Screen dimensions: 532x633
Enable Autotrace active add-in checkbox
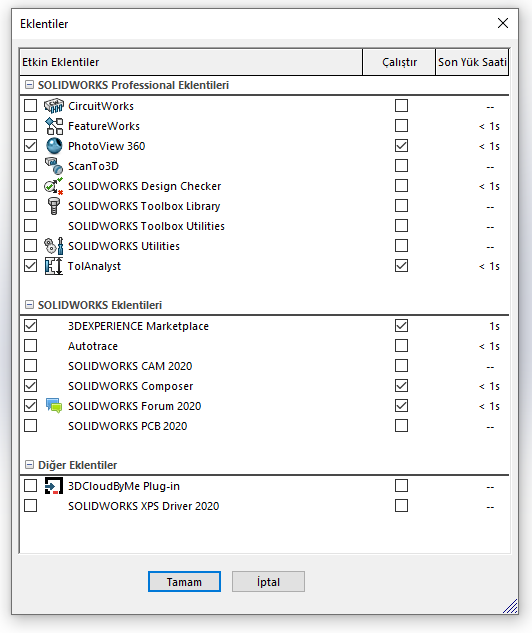31,346
